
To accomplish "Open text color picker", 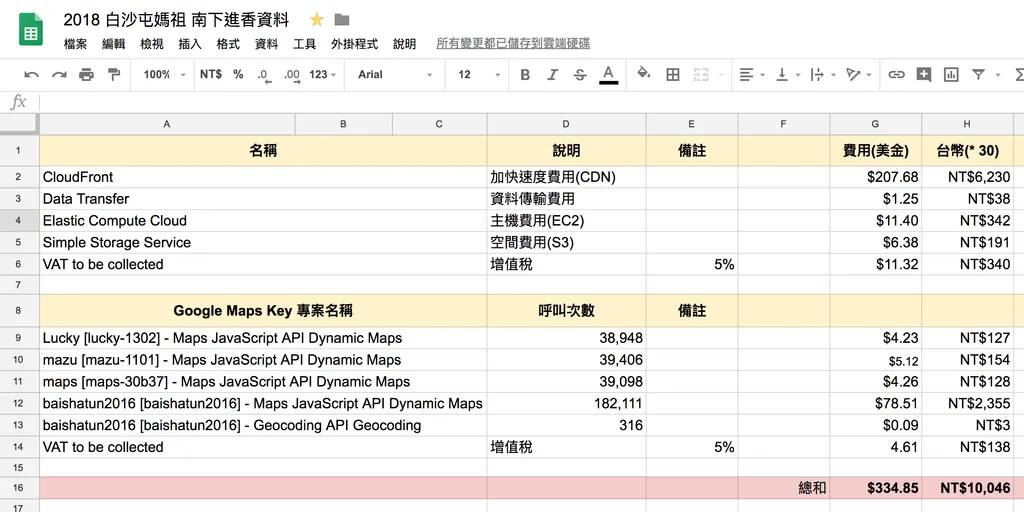I will (609, 74).
